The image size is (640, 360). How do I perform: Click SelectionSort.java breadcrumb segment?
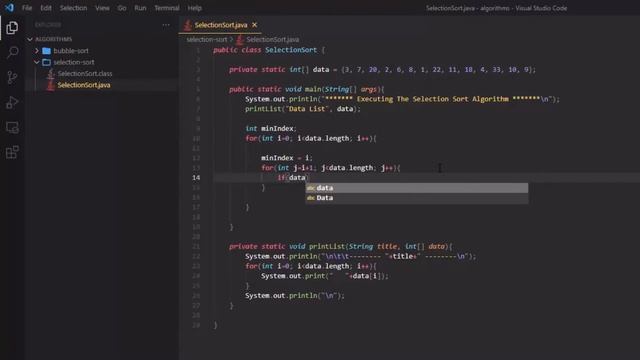(273, 40)
